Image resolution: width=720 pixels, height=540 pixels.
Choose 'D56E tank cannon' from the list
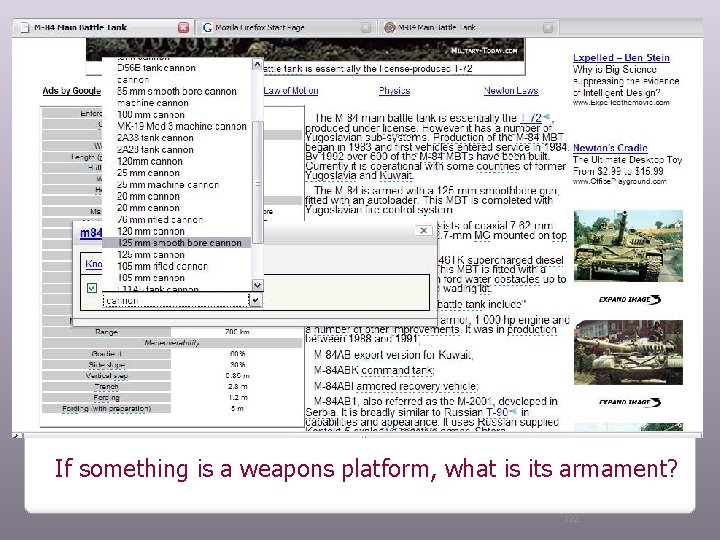[156, 68]
